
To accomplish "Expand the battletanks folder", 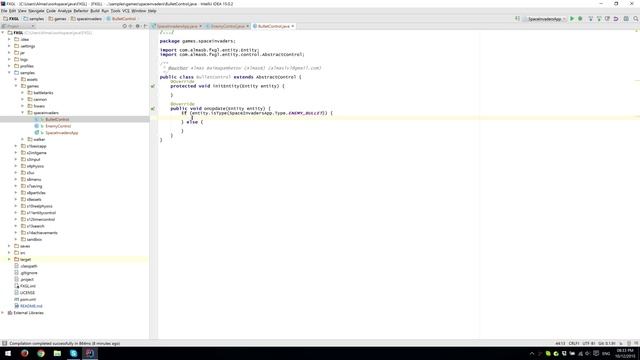I will coord(22,93).
